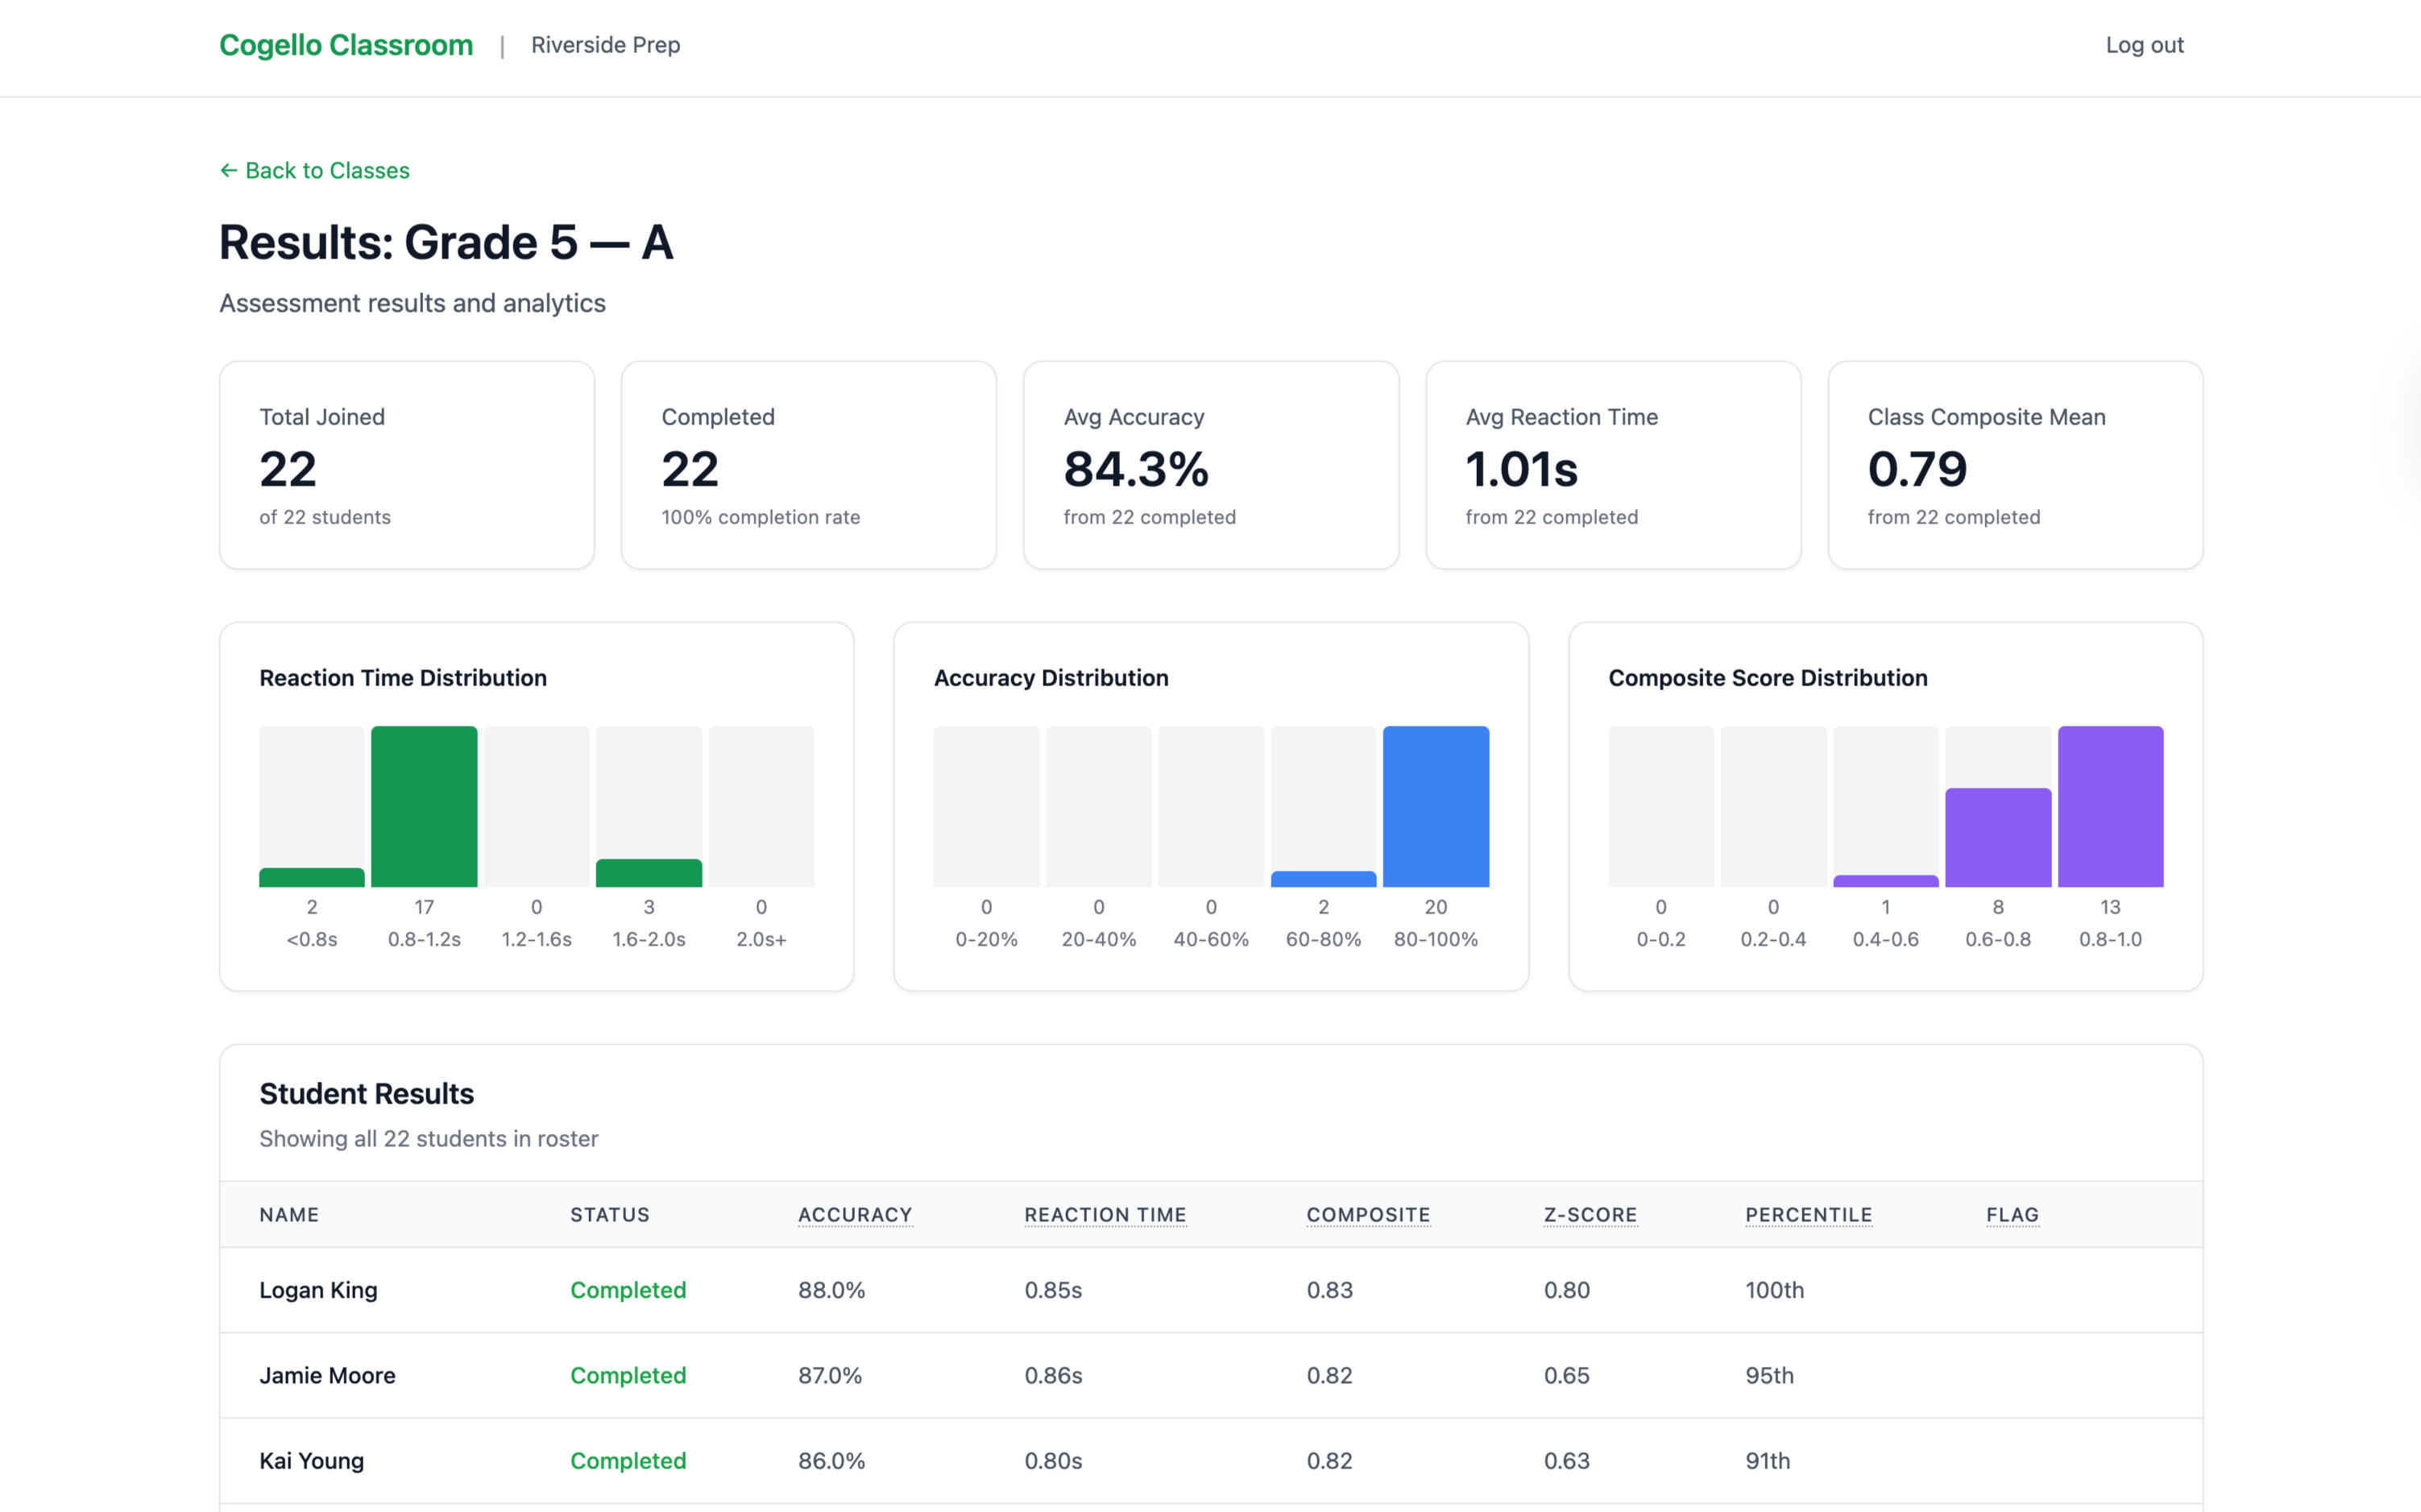Sort by the Accuracy column header
The height and width of the screenshot is (1512, 2421).
point(854,1214)
